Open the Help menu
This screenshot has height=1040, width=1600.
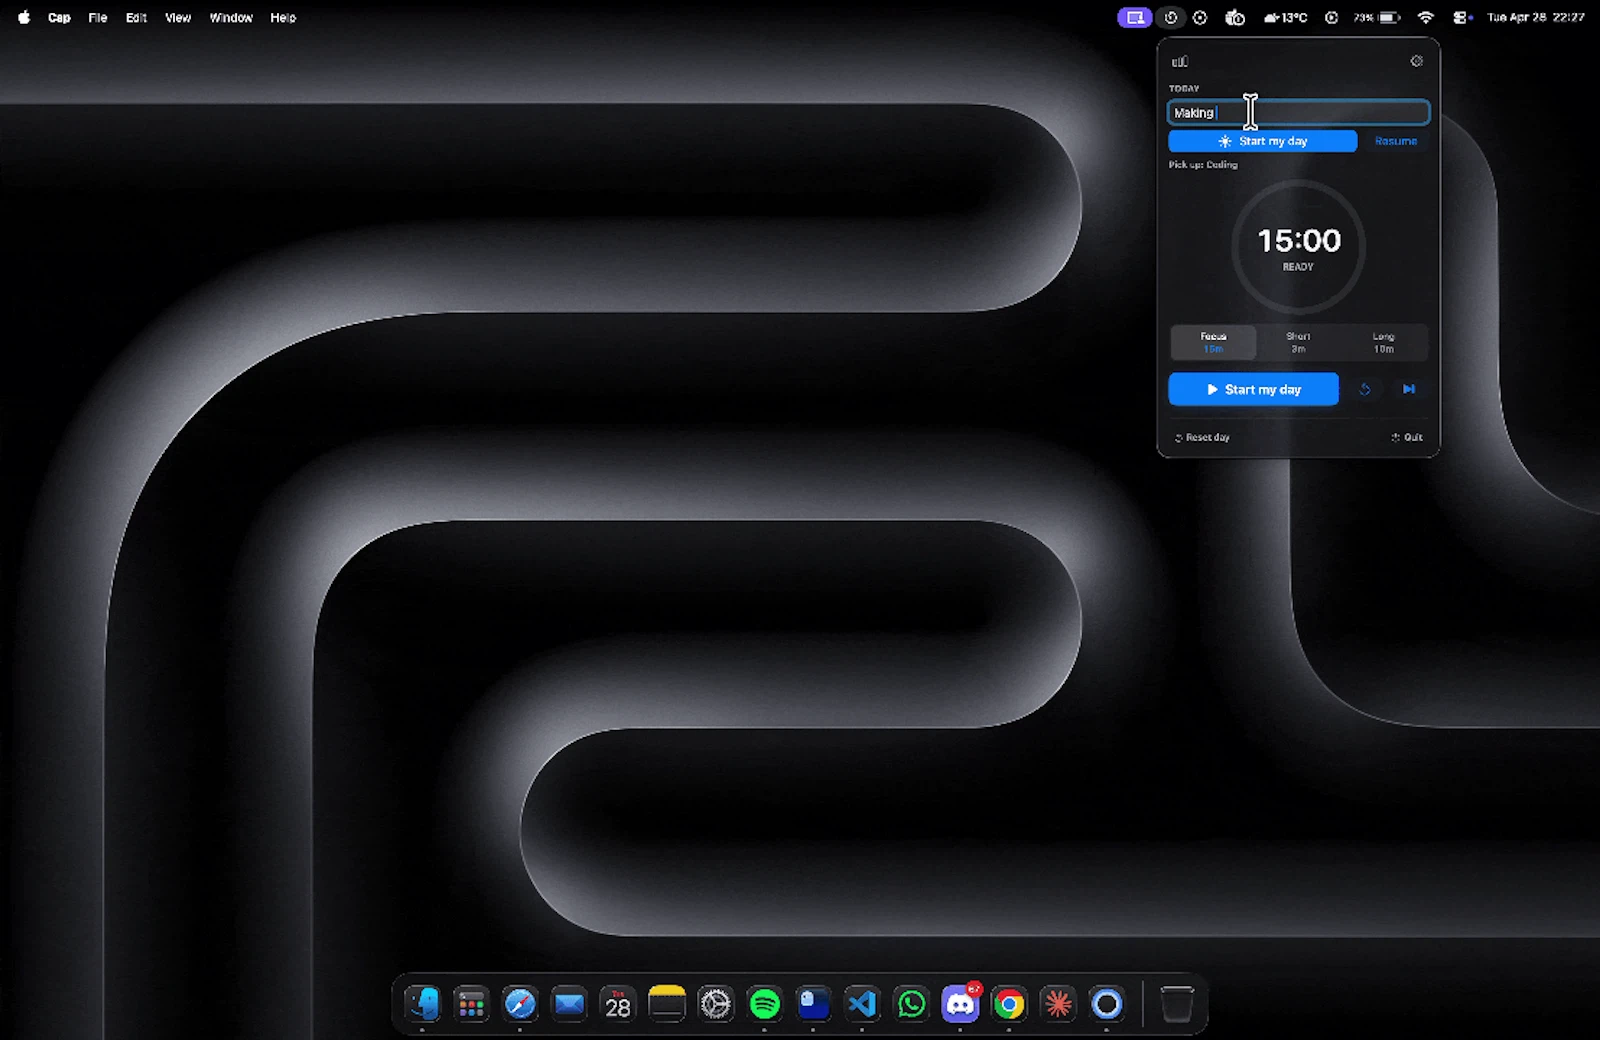click(x=283, y=17)
